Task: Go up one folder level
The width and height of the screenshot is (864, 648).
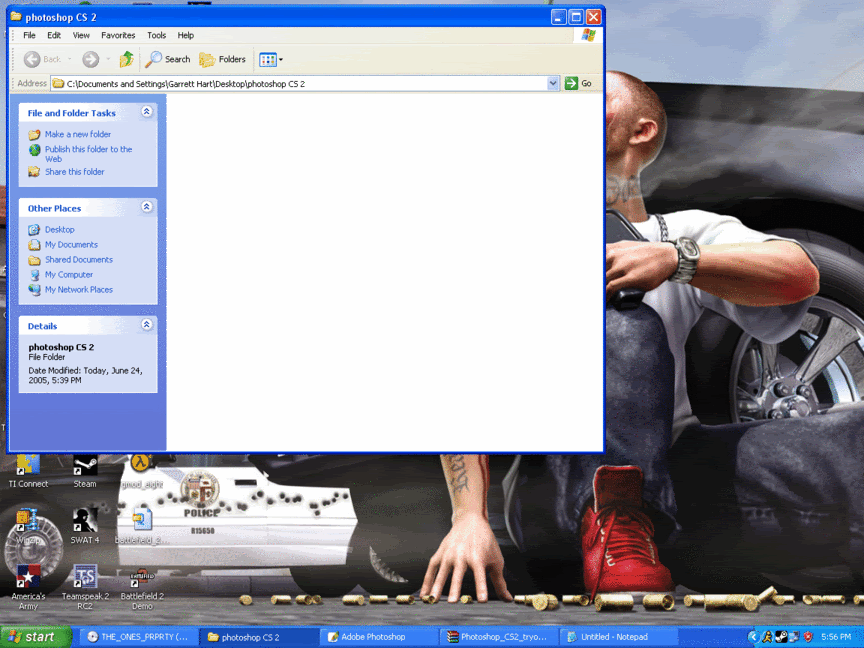Action: coord(127,59)
